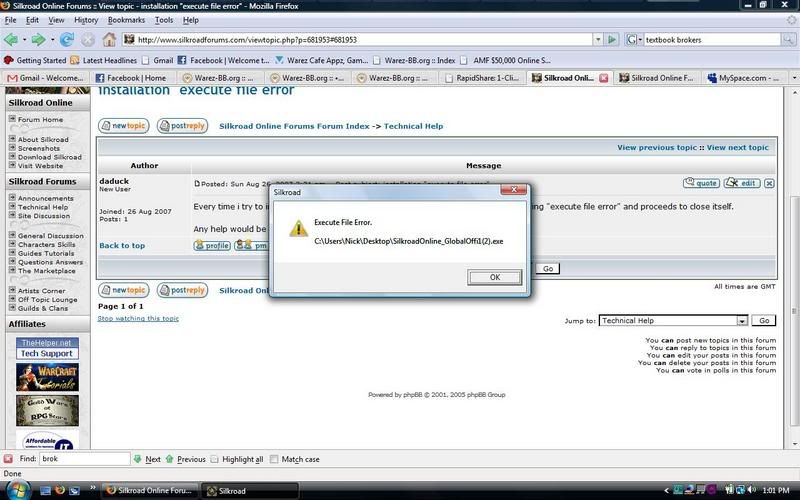Find Next occurrence button
The image size is (800, 500).
pos(147,459)
